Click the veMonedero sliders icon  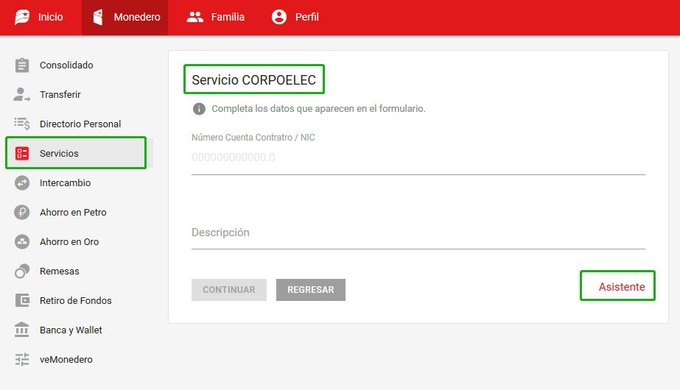[x=22, y=359]
